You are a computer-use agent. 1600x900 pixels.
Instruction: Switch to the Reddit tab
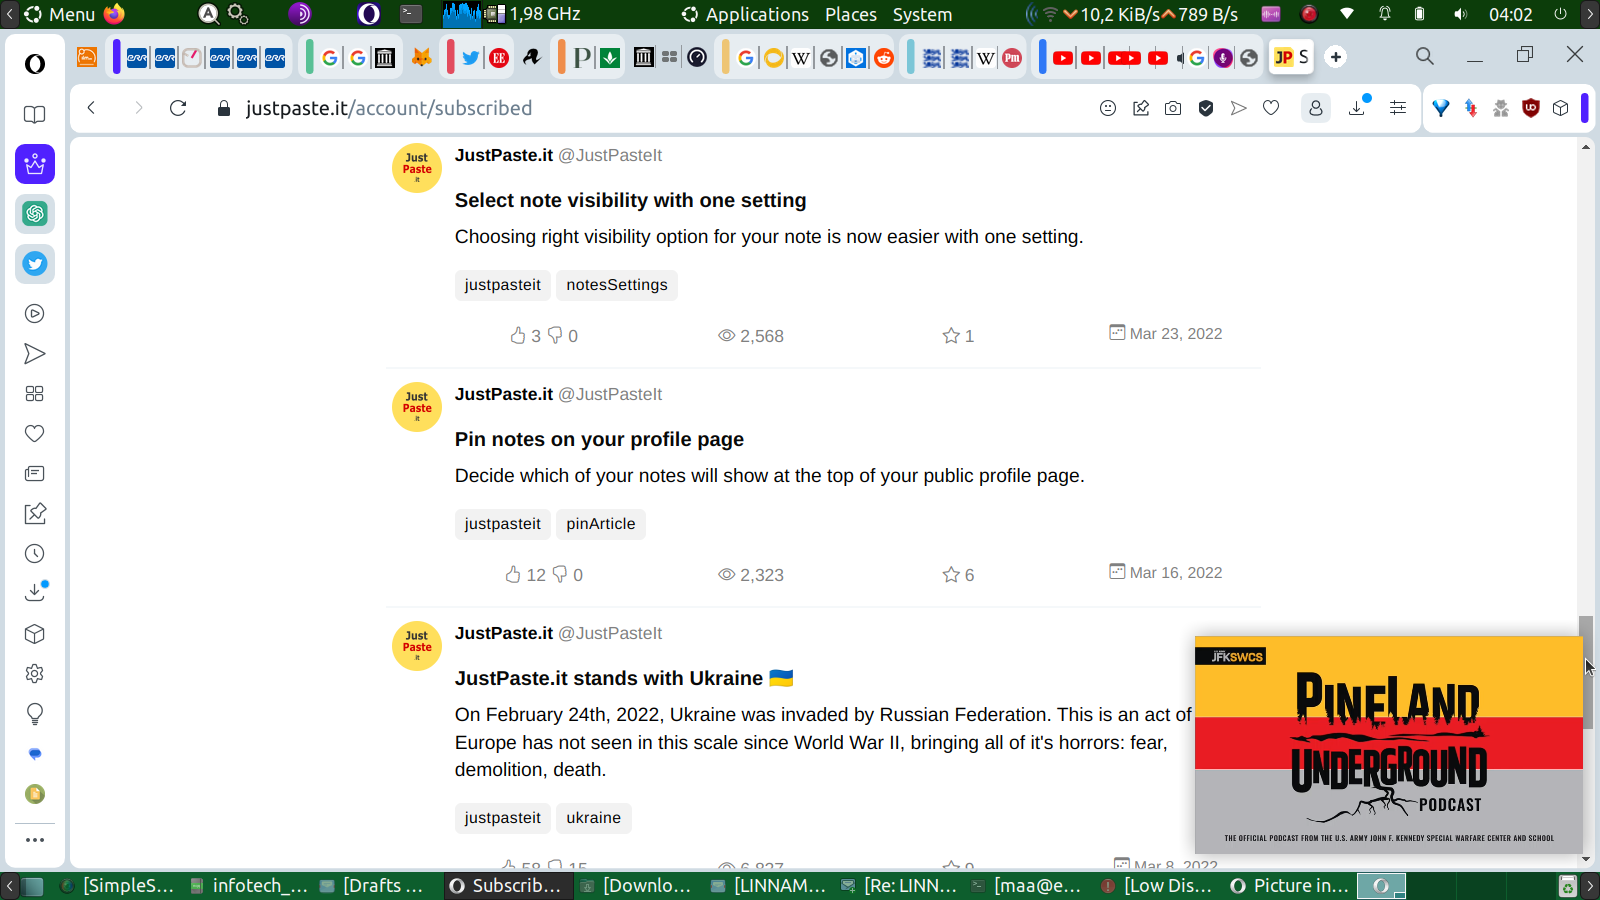[884, 57]
